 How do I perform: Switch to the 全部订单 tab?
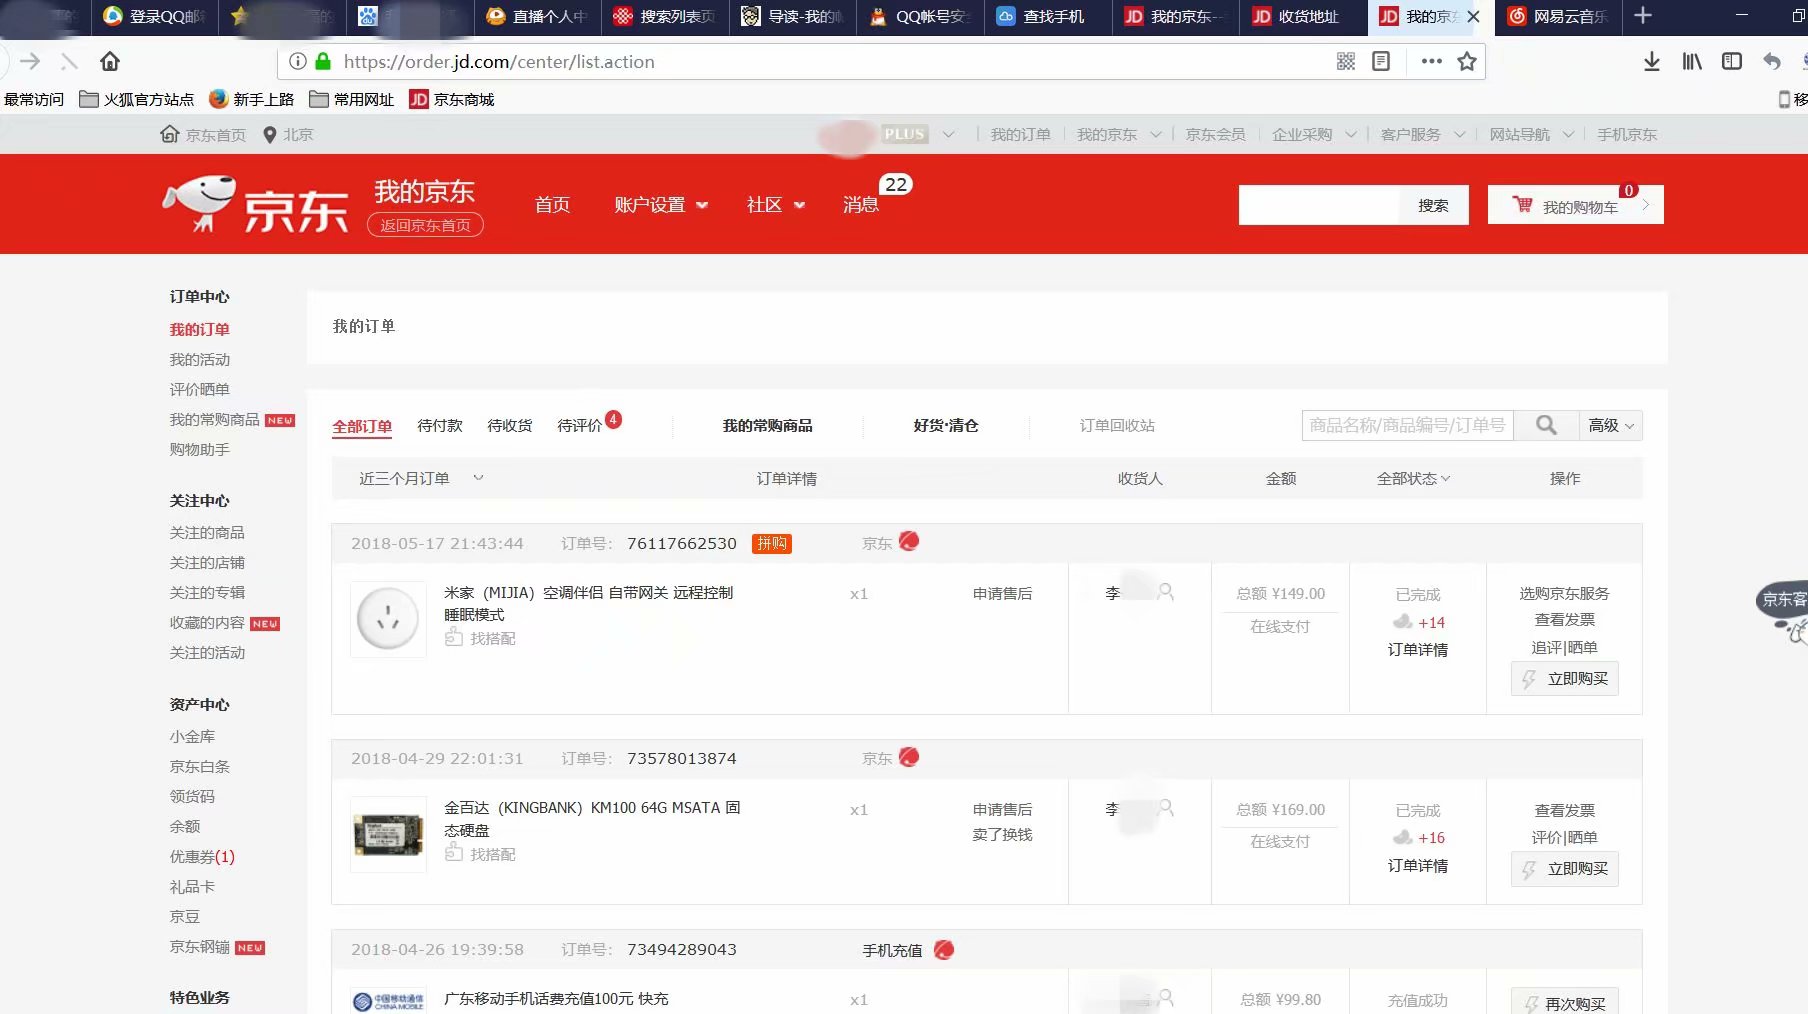click(362, 426)
